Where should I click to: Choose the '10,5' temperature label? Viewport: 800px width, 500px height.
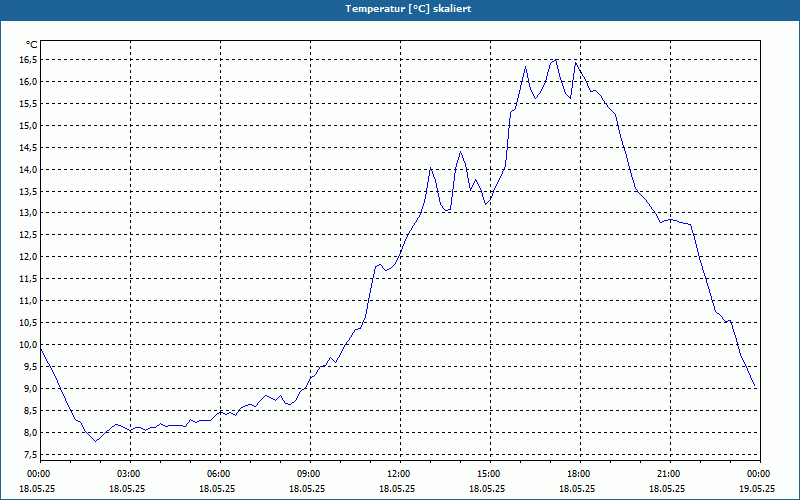(x=30, y=322)
